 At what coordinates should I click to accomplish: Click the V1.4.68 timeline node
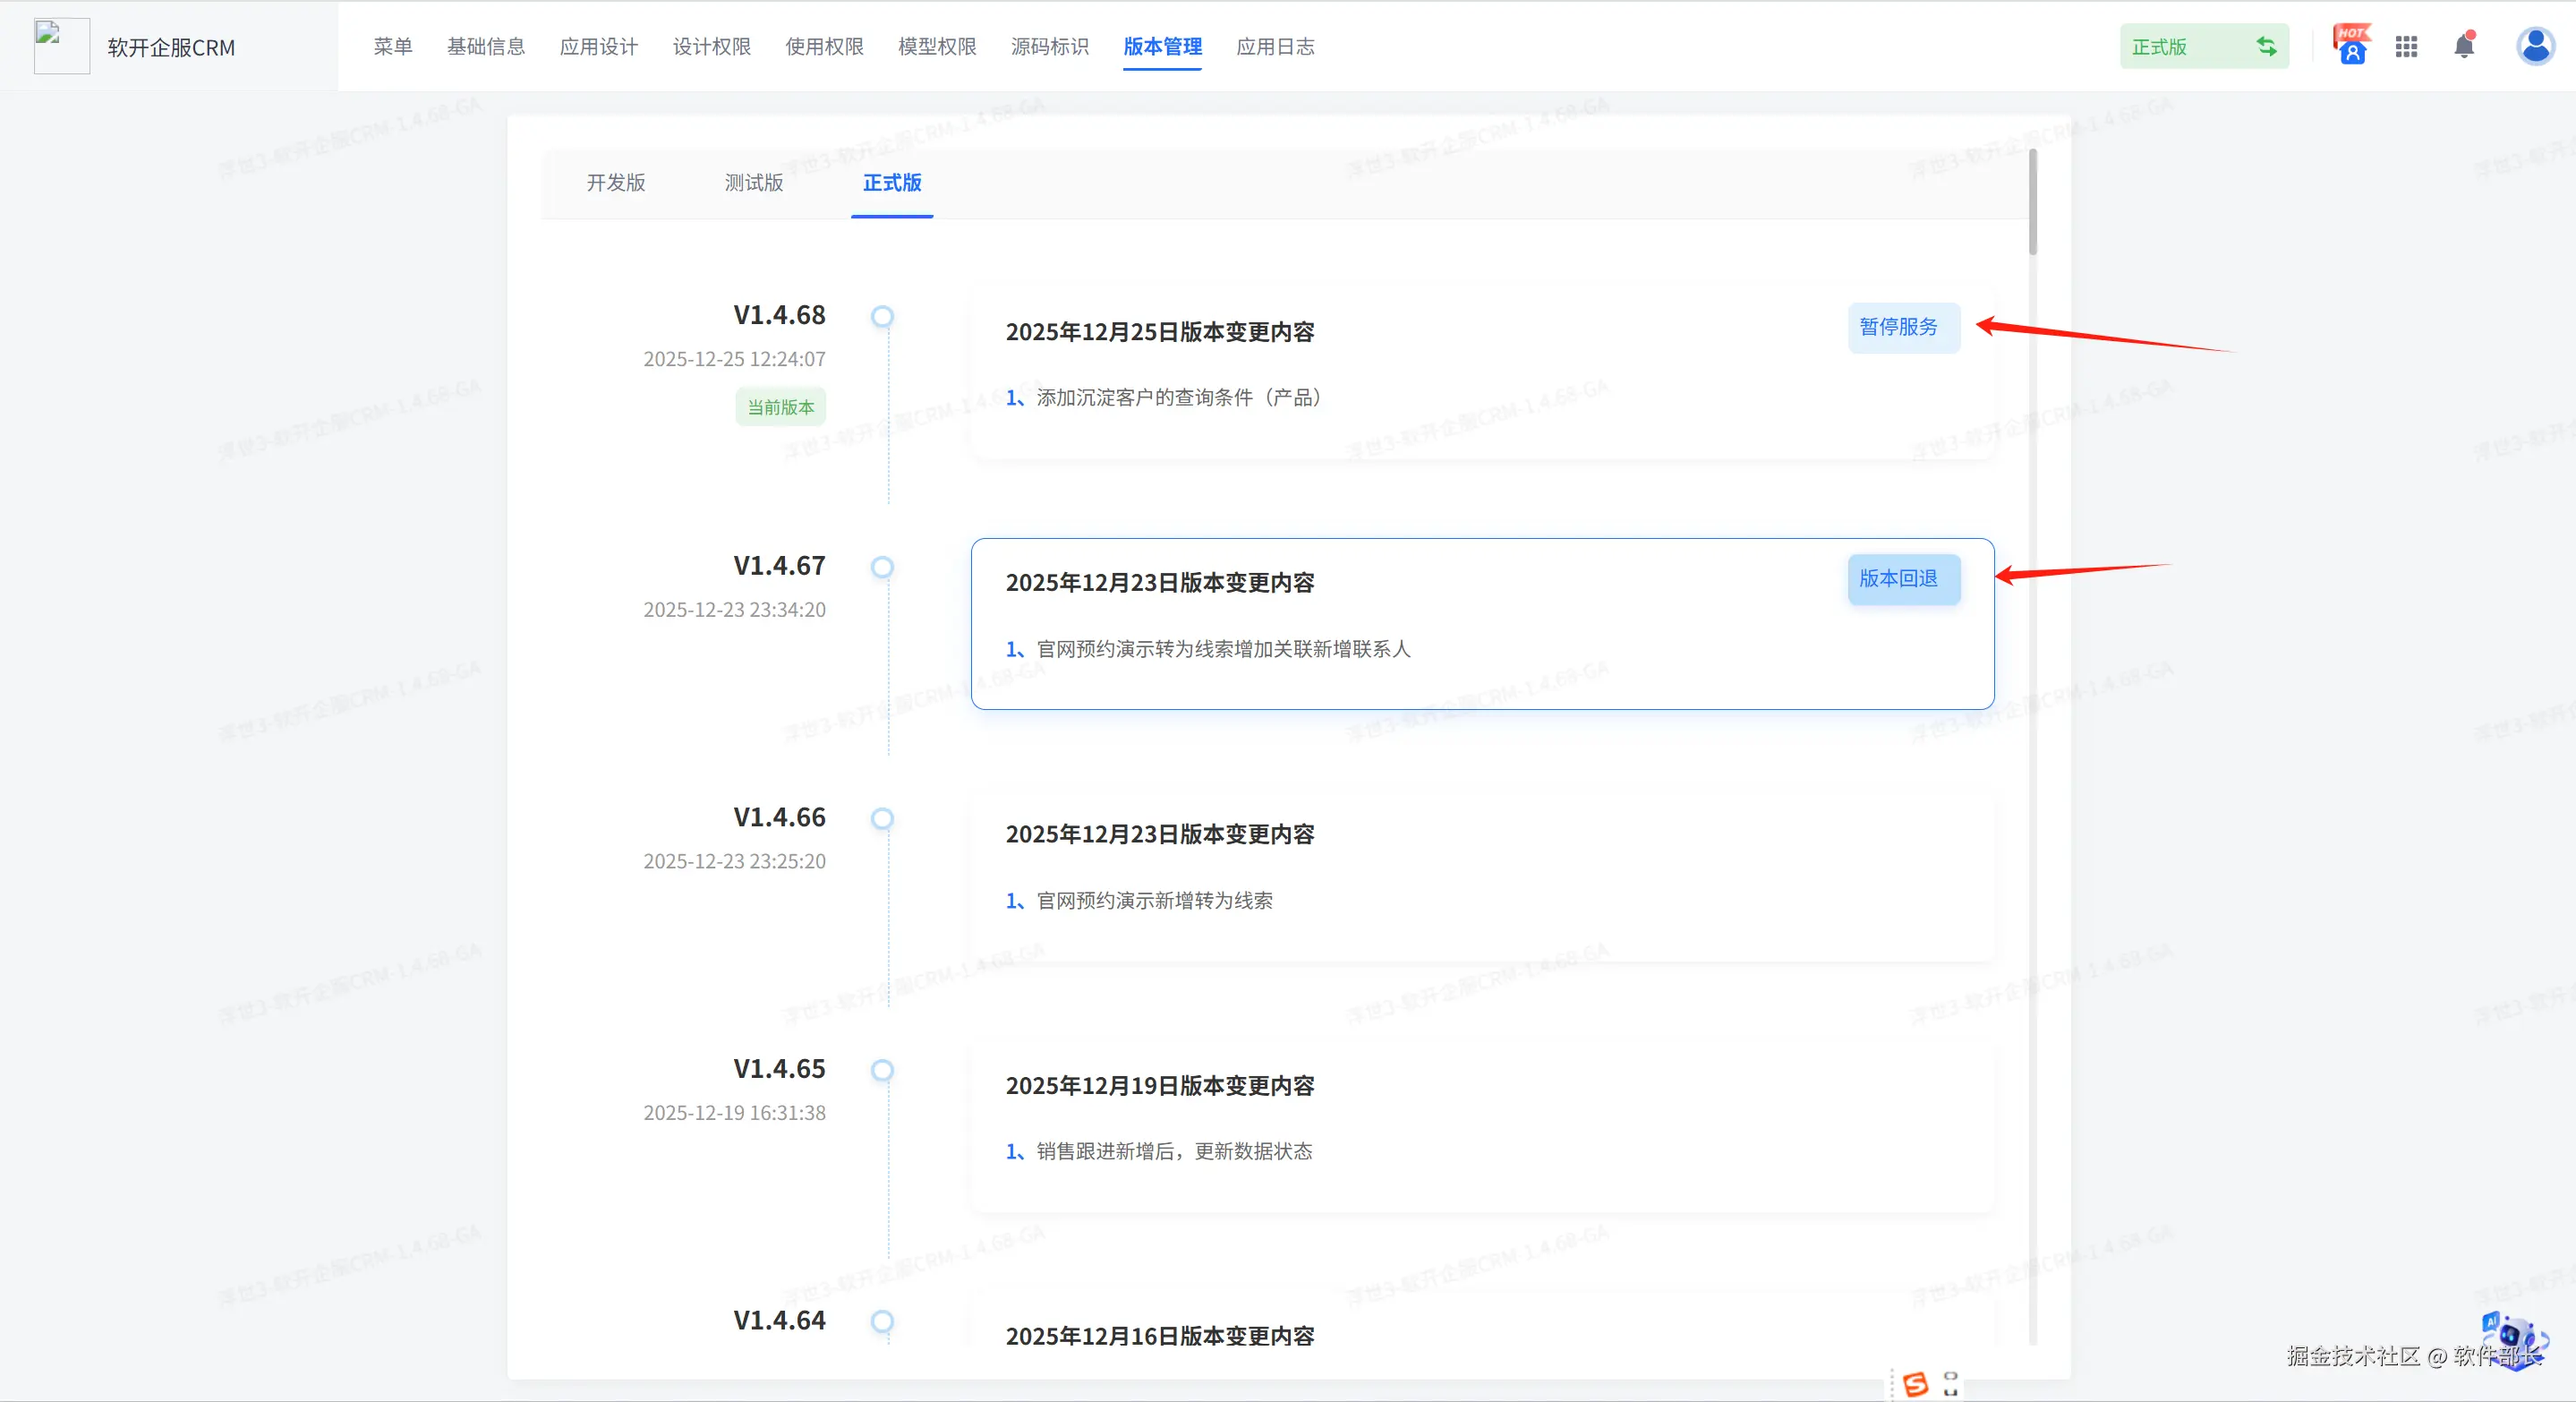882,317
